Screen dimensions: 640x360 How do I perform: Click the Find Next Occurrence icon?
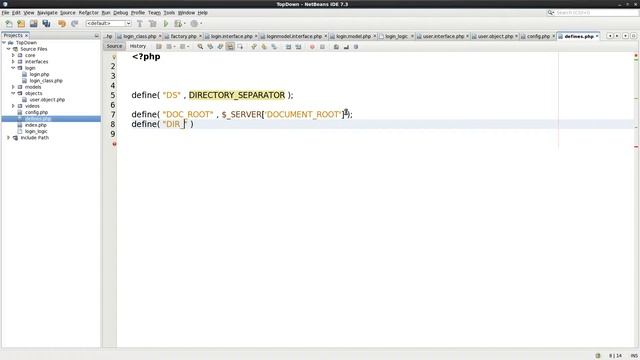[x=220, y=47]
